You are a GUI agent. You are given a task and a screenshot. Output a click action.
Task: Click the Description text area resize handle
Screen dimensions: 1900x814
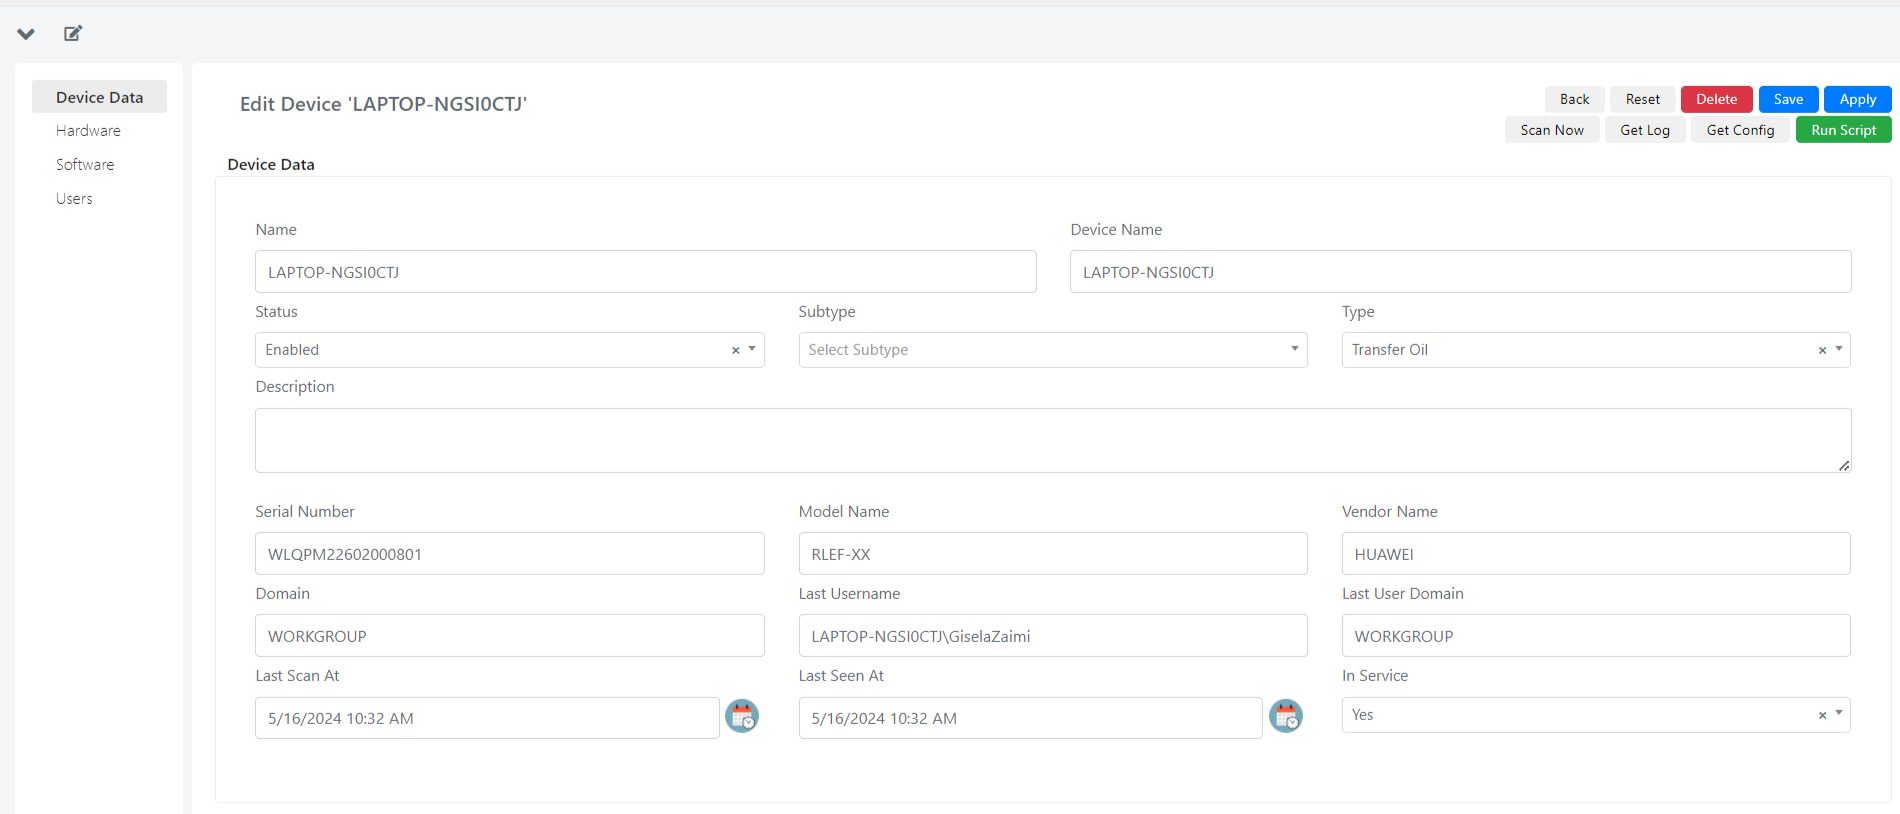tap(1844, 465)
